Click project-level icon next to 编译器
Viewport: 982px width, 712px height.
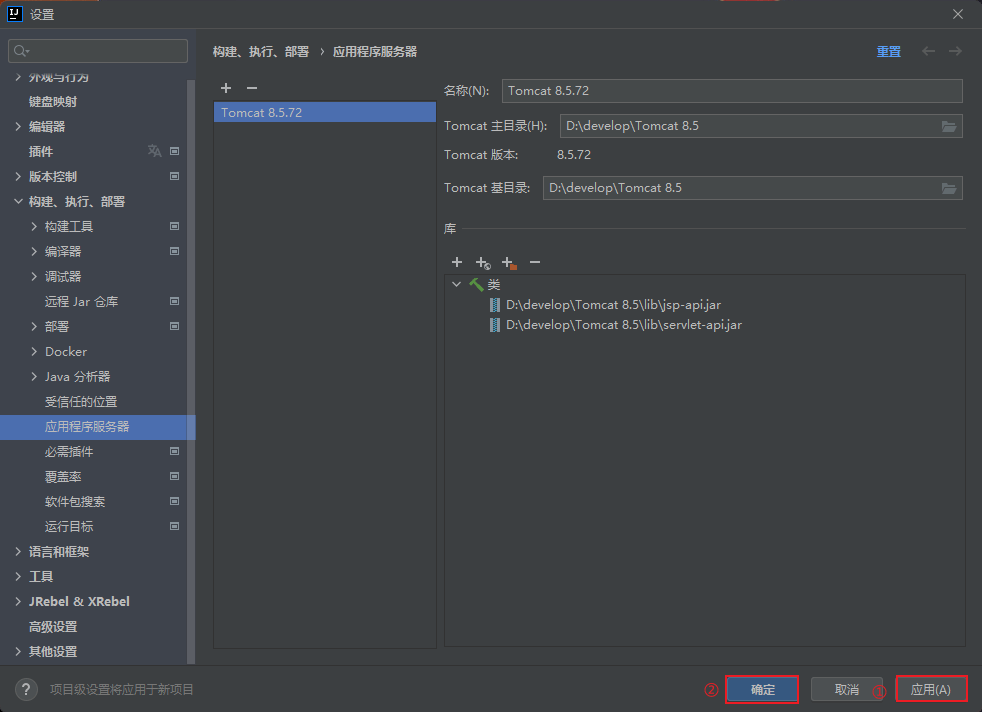point(175,251)
